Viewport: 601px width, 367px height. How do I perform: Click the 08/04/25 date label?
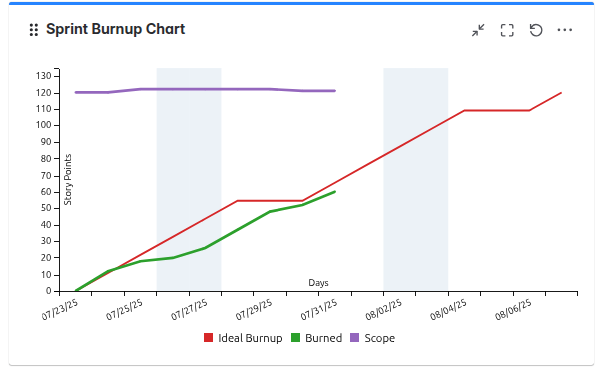tap(448, 309)
